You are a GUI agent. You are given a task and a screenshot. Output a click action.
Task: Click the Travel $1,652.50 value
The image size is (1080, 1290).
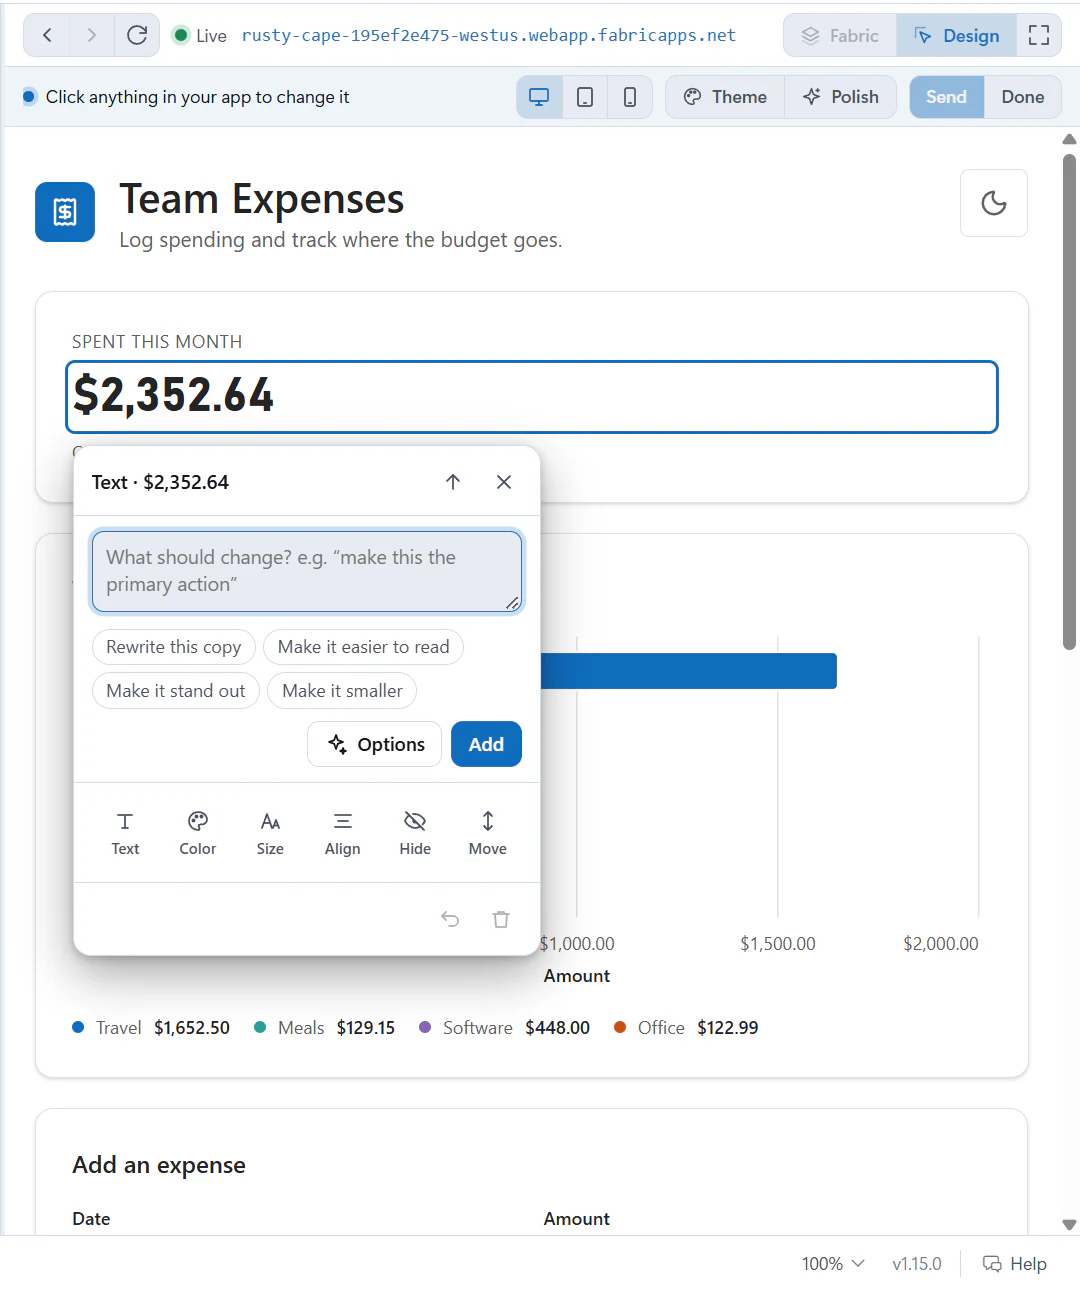[192, 1028]
